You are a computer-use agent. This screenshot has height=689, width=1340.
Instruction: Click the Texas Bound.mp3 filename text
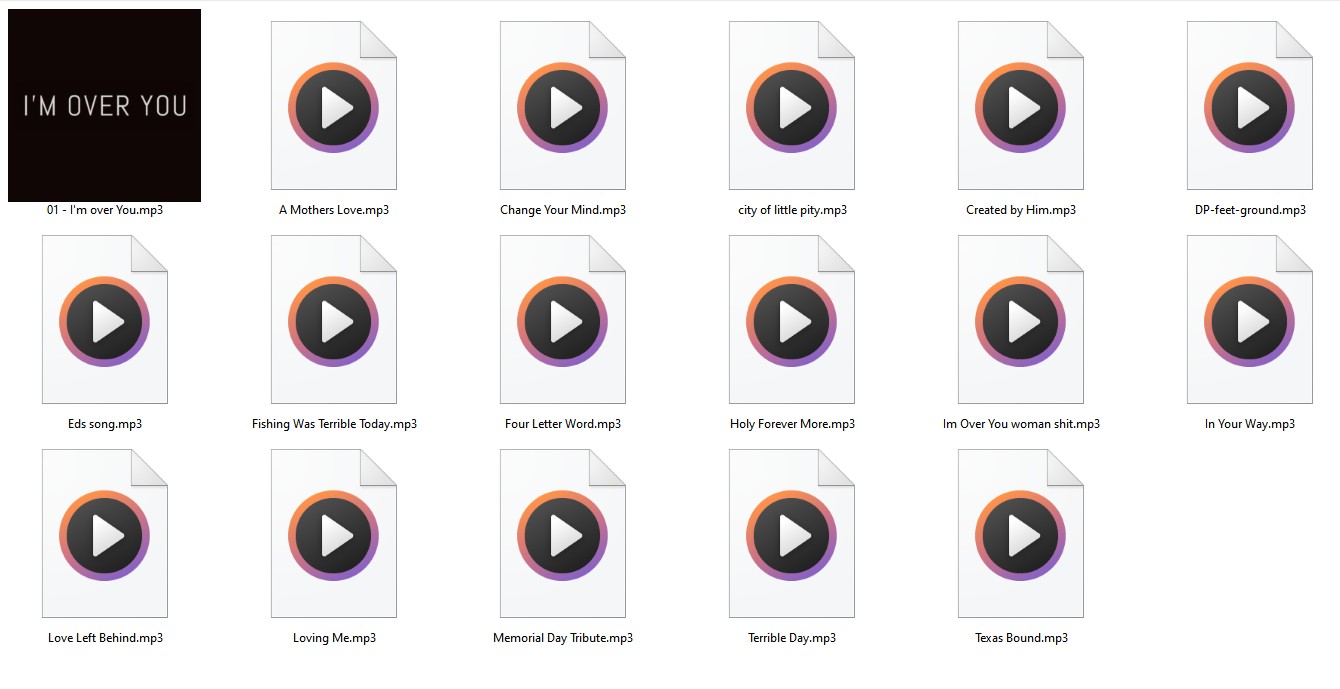(1021, 638)
